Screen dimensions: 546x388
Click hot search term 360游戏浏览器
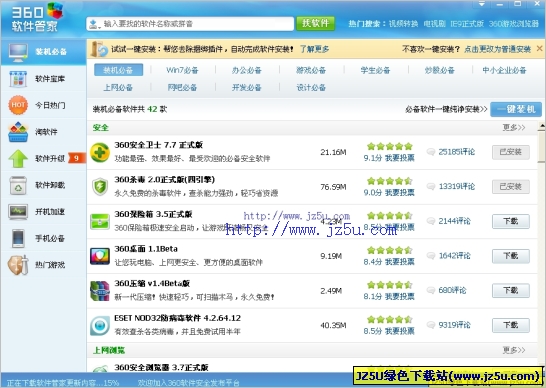pos(514,24)
